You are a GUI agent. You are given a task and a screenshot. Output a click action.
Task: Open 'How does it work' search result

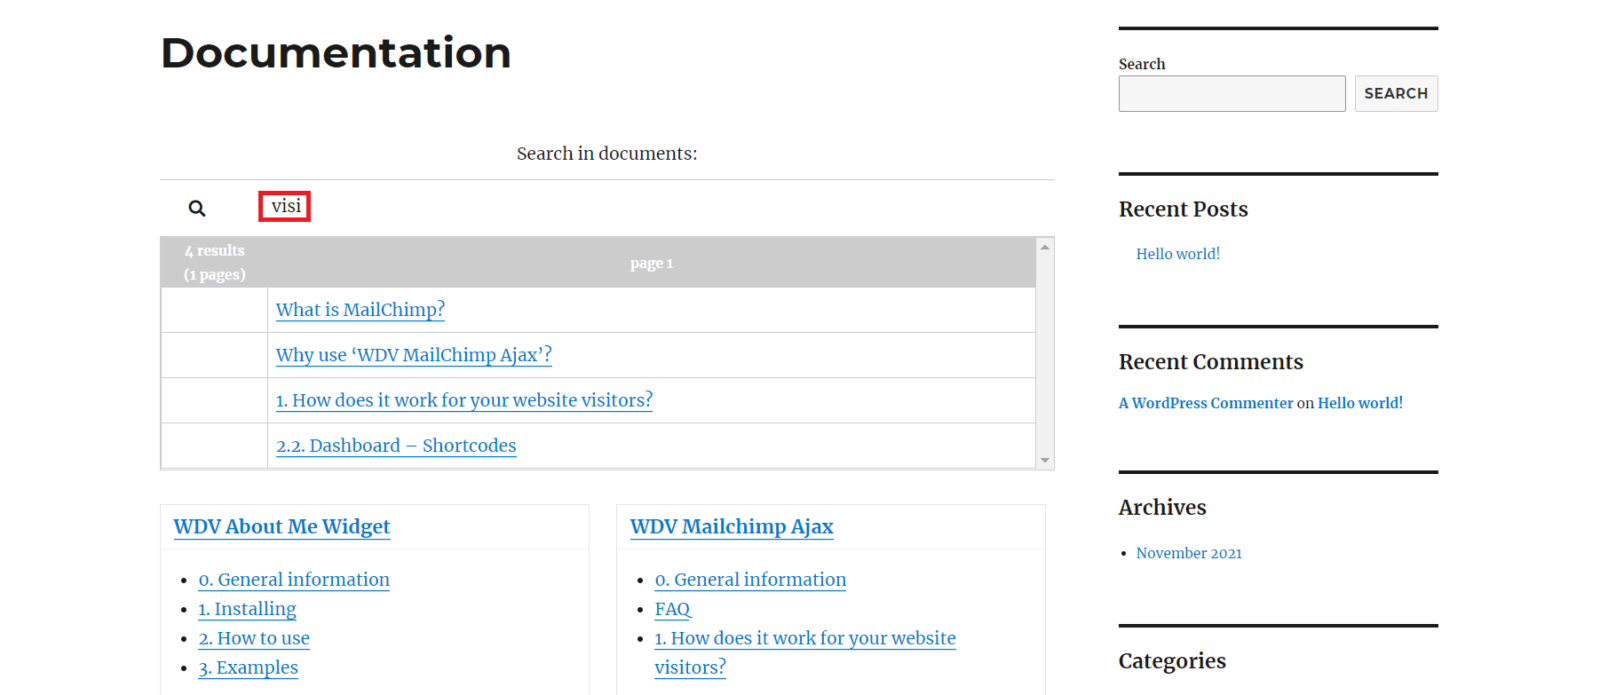tap(464, 400)
